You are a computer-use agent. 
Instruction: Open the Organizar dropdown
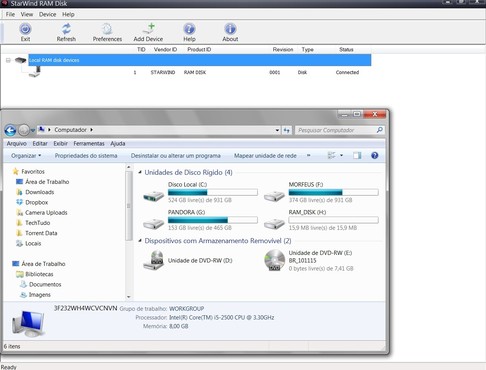tap(26, 156)
